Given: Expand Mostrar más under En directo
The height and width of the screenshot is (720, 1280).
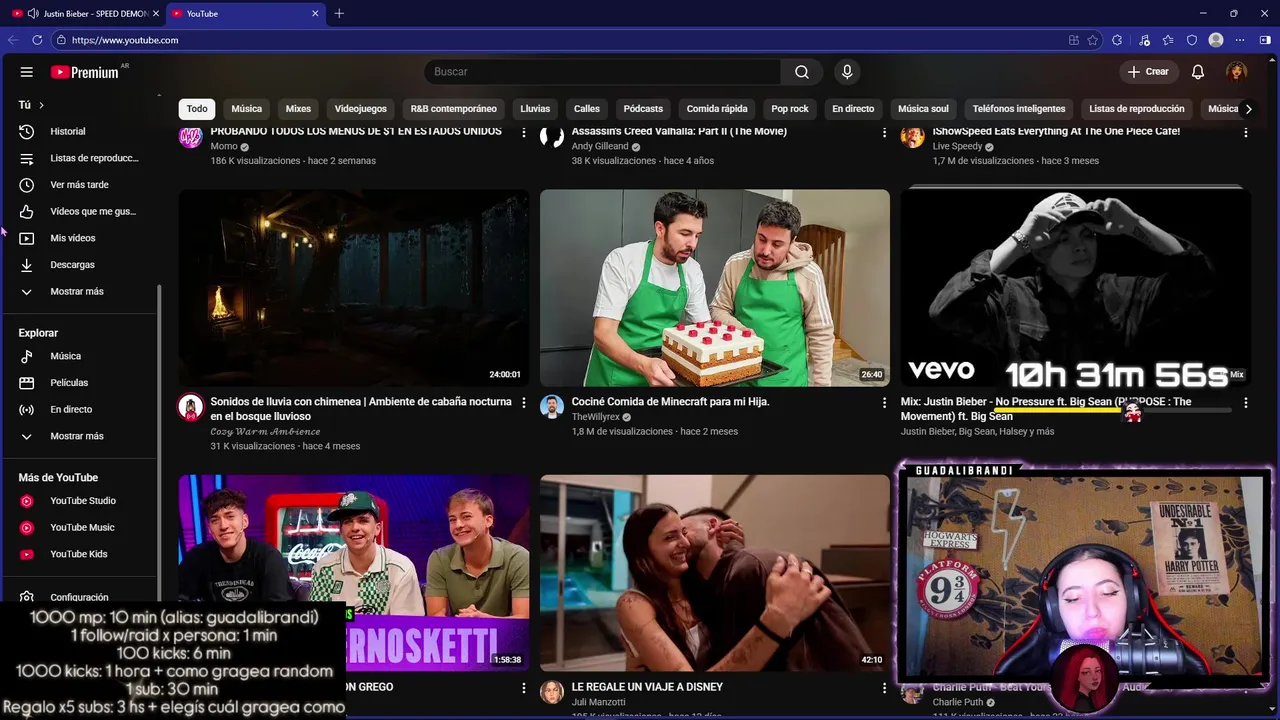Looking at the screenshot, I should point(80,436).
